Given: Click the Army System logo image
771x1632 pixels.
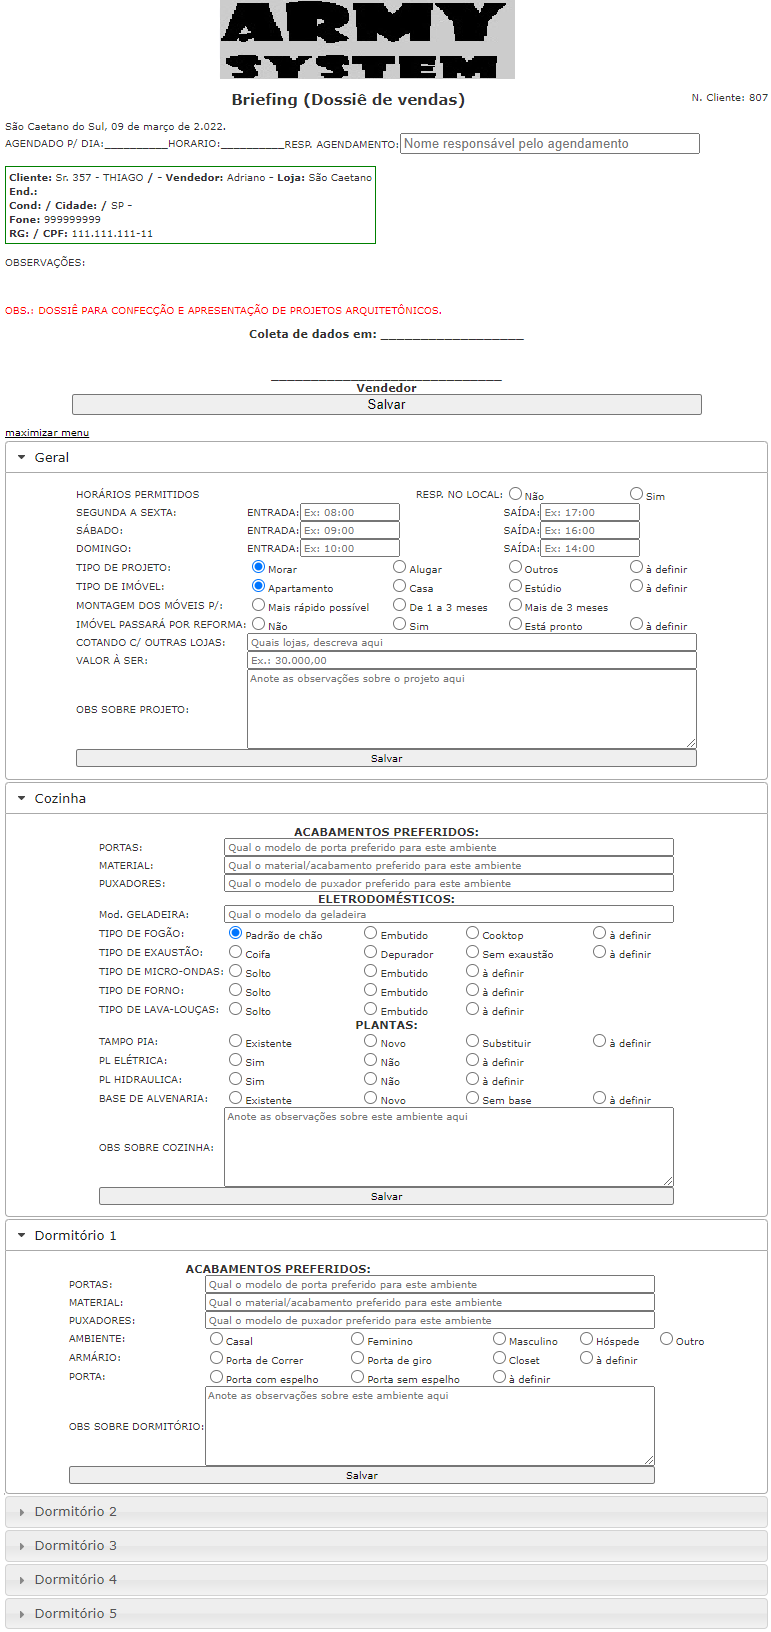Looking at the screenshot, I should [x=367, y=40].
